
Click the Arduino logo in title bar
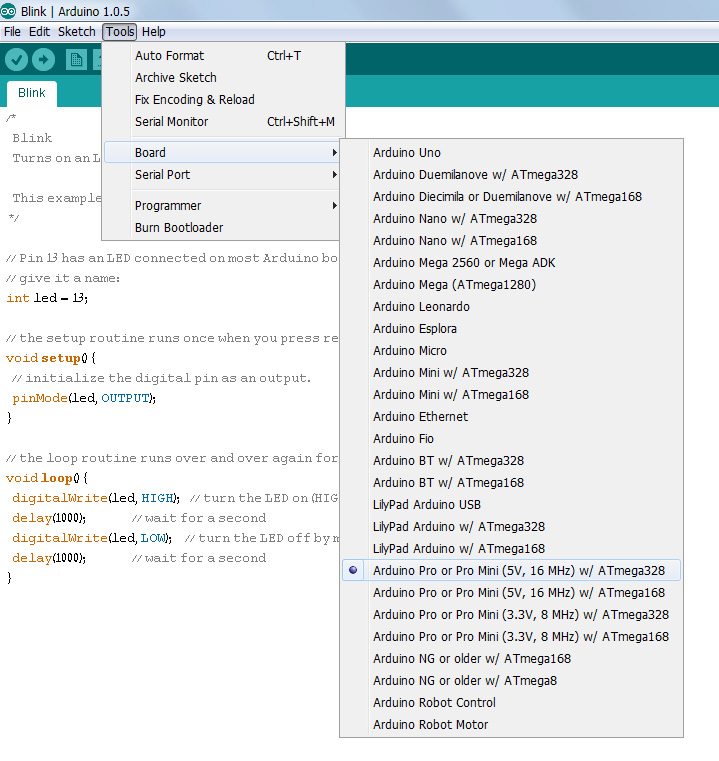pos(8,10)
